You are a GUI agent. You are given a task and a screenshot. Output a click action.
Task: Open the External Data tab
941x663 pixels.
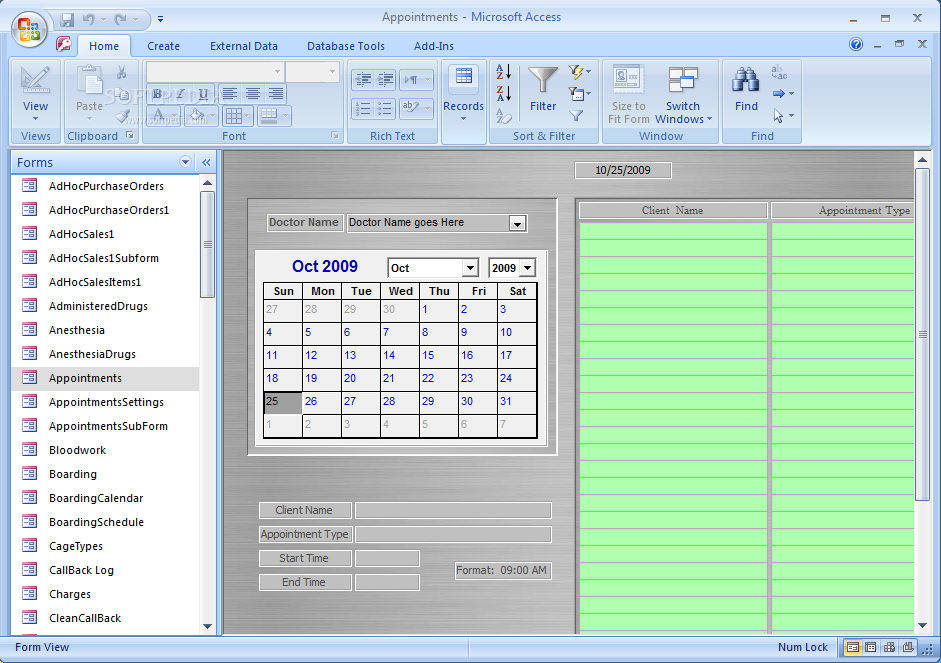coord(244,46)
